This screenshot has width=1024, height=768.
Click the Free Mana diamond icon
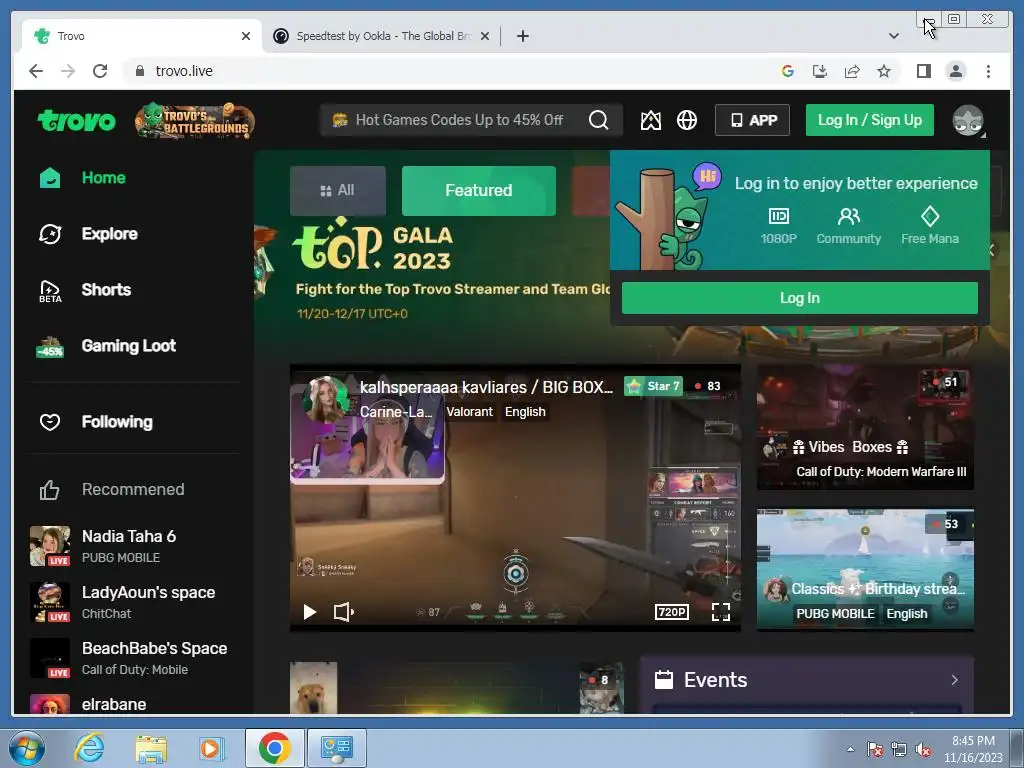tap(930, 216)
